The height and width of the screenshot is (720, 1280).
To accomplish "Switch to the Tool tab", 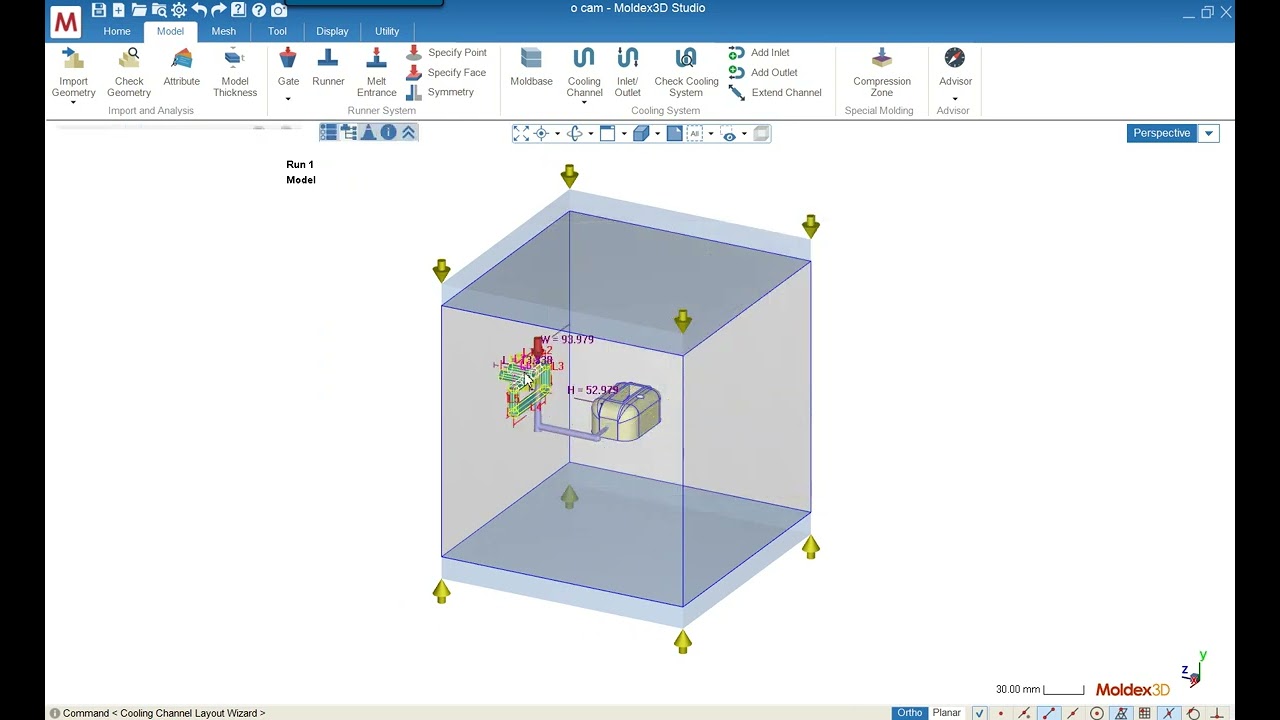I will 277,31.
